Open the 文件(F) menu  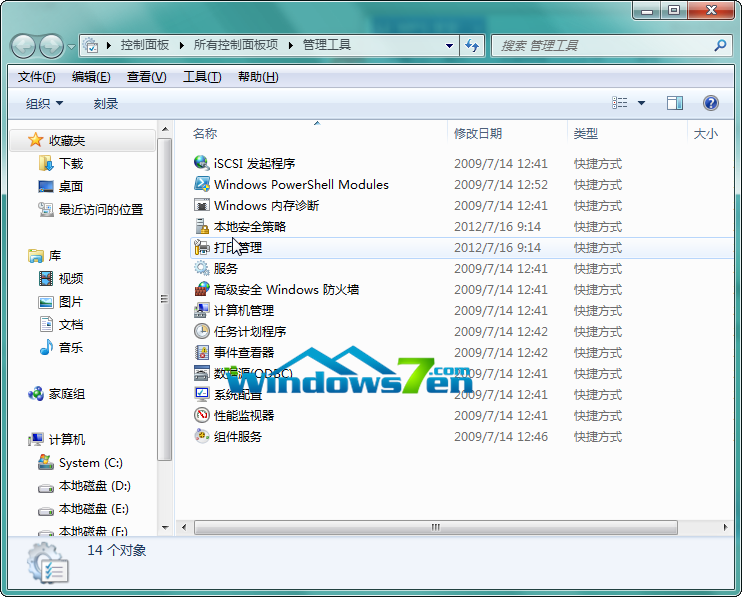pos(36,77)
